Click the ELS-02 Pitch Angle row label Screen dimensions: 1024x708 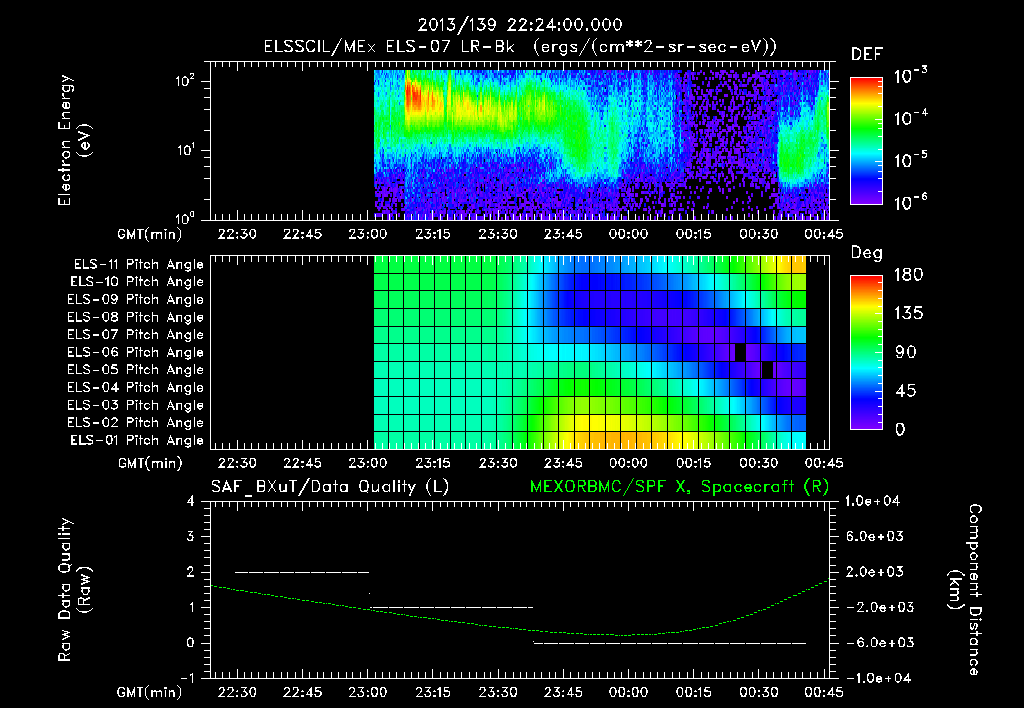tap(136, 423)
